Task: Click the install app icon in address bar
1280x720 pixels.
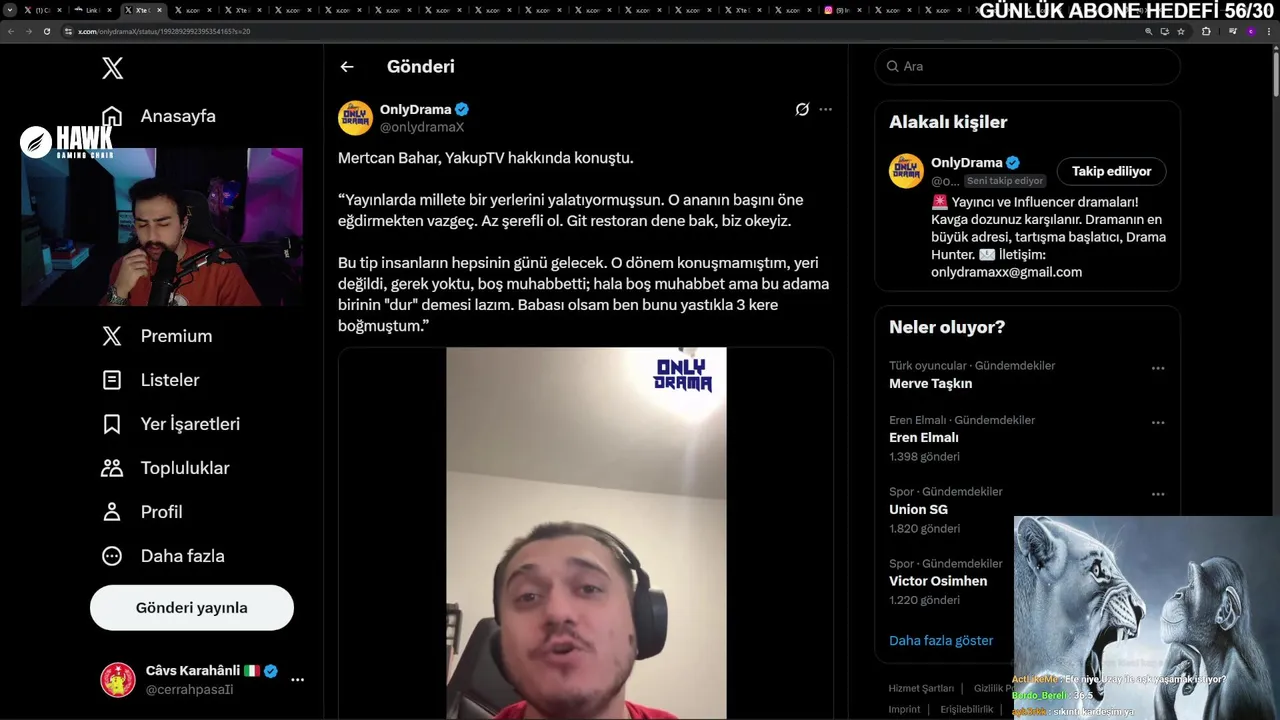Action: tap(1165, 31)
